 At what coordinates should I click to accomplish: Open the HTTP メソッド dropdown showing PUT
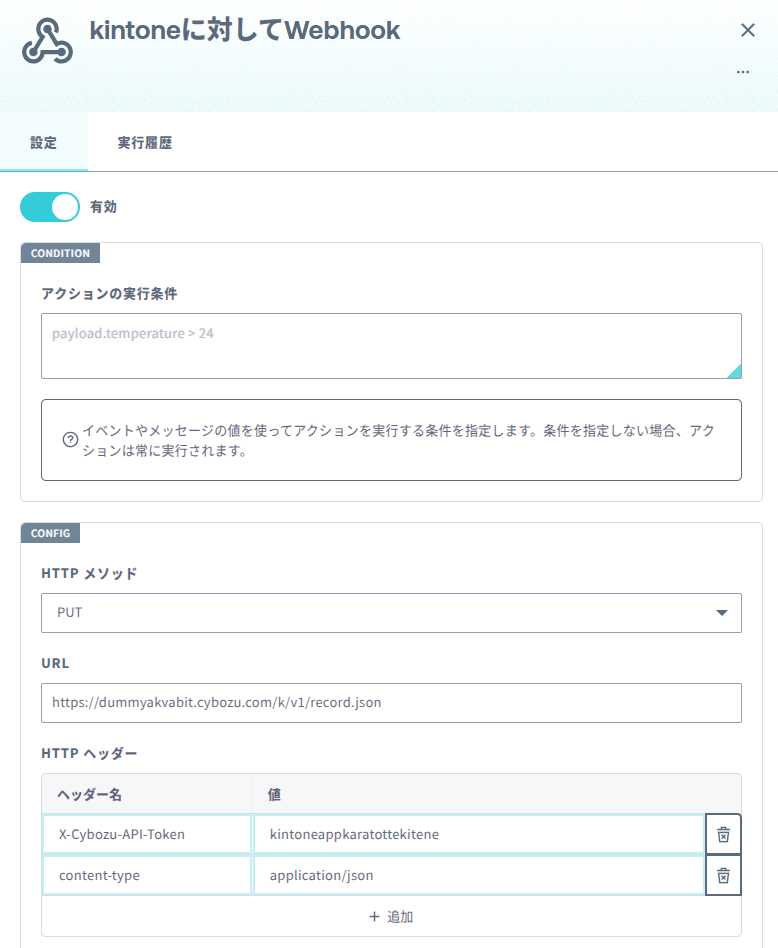click(391, 612)
